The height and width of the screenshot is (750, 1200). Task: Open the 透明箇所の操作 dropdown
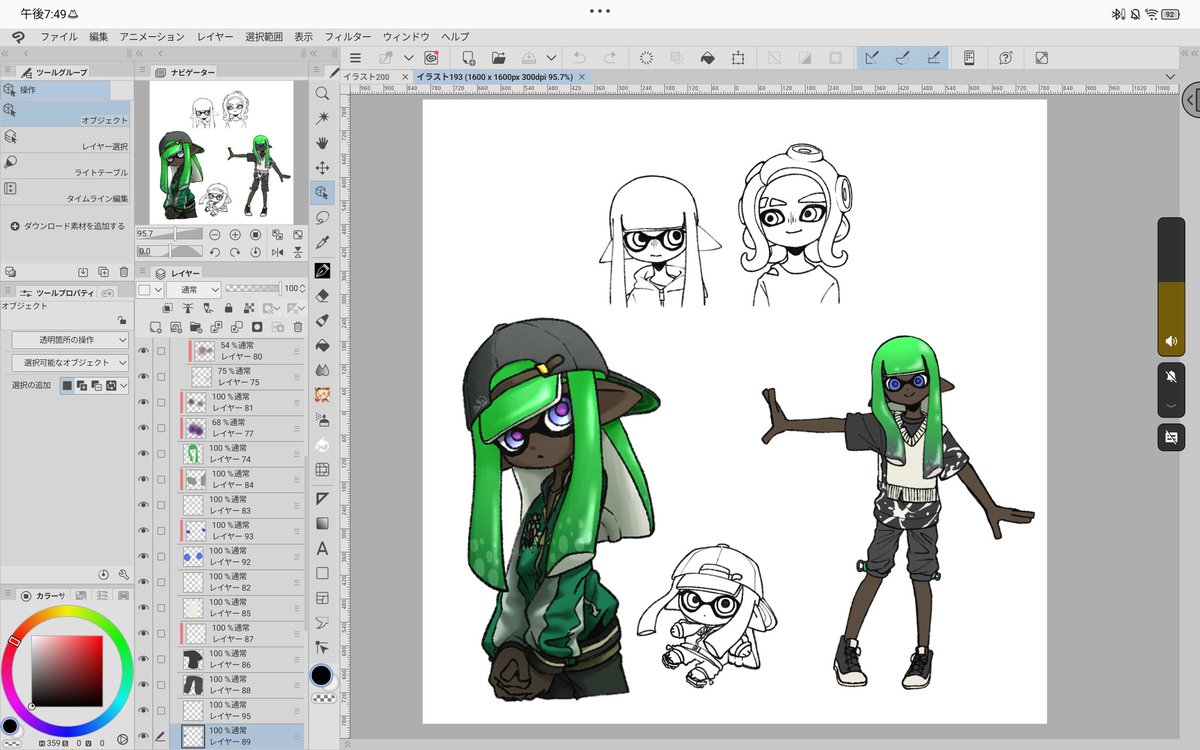click(x=70, y=339)
